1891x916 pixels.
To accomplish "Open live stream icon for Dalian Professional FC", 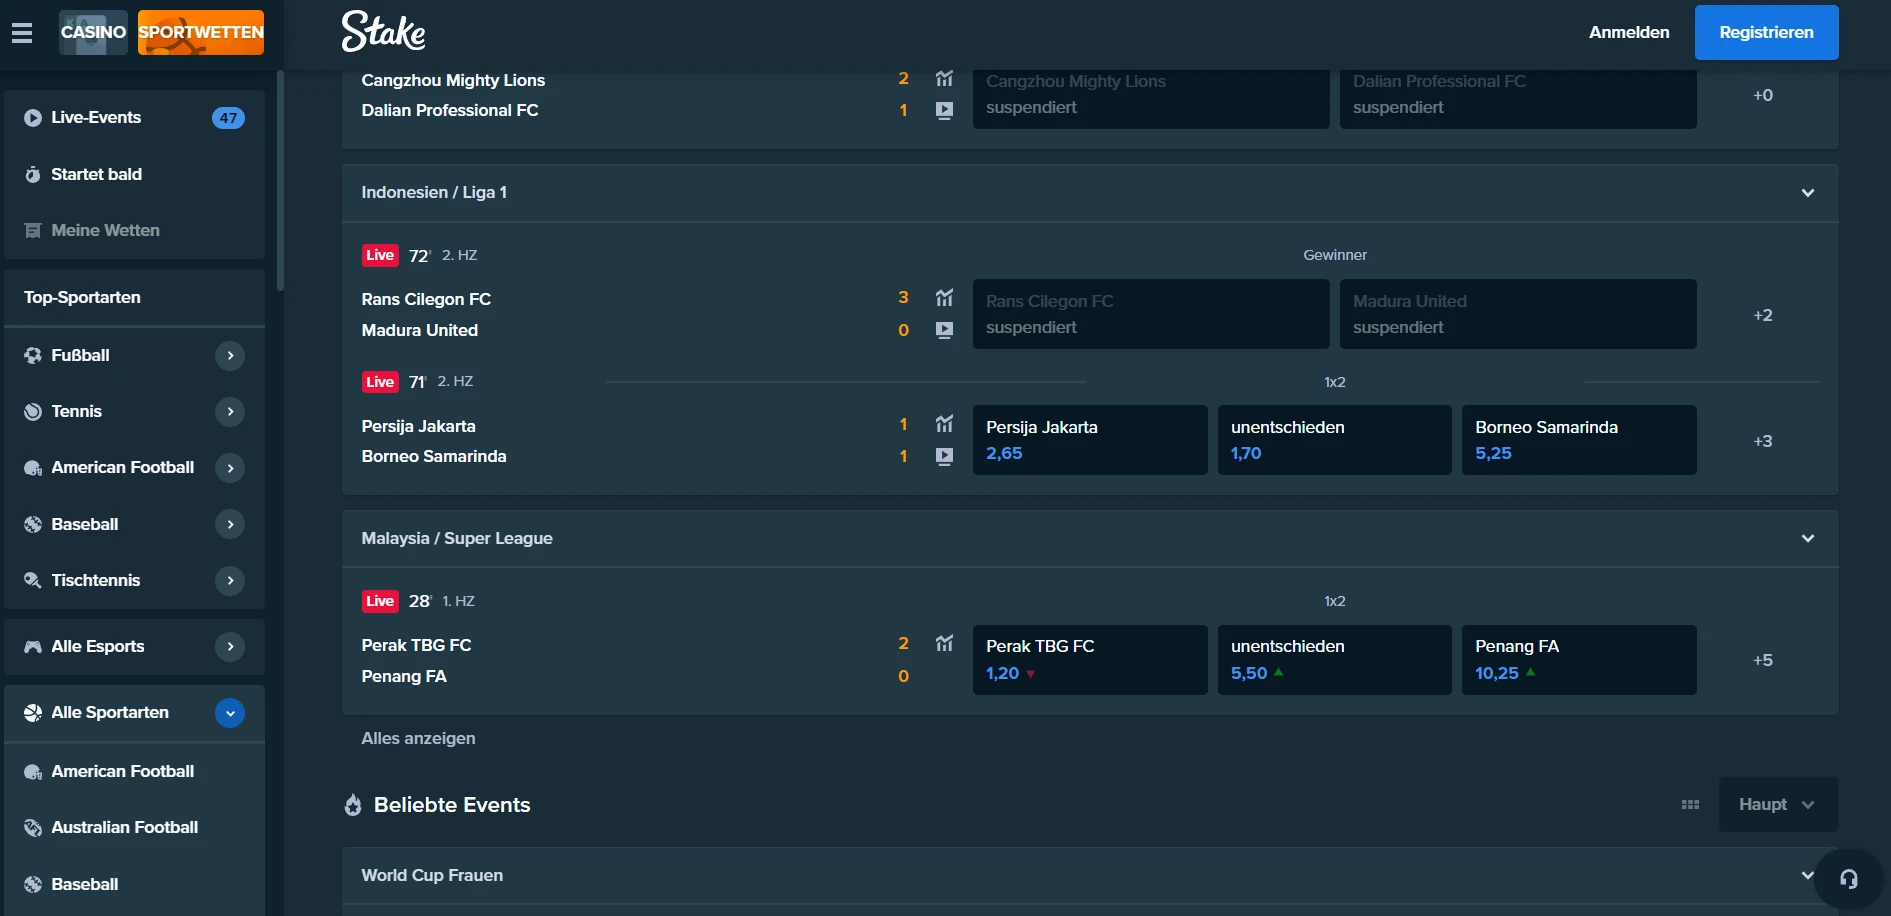I will [944, 110].
